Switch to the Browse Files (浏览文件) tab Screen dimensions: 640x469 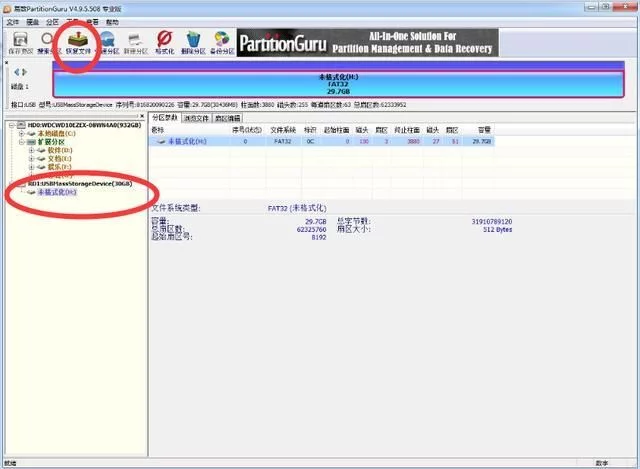coord(196,118)
